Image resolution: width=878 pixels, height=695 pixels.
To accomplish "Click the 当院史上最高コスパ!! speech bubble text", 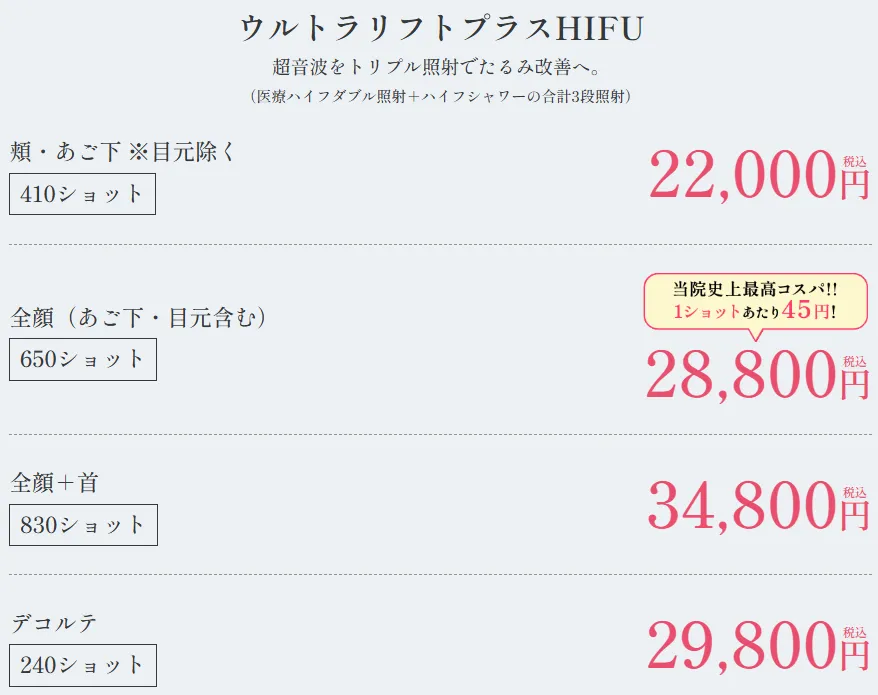I will point(755,289).
